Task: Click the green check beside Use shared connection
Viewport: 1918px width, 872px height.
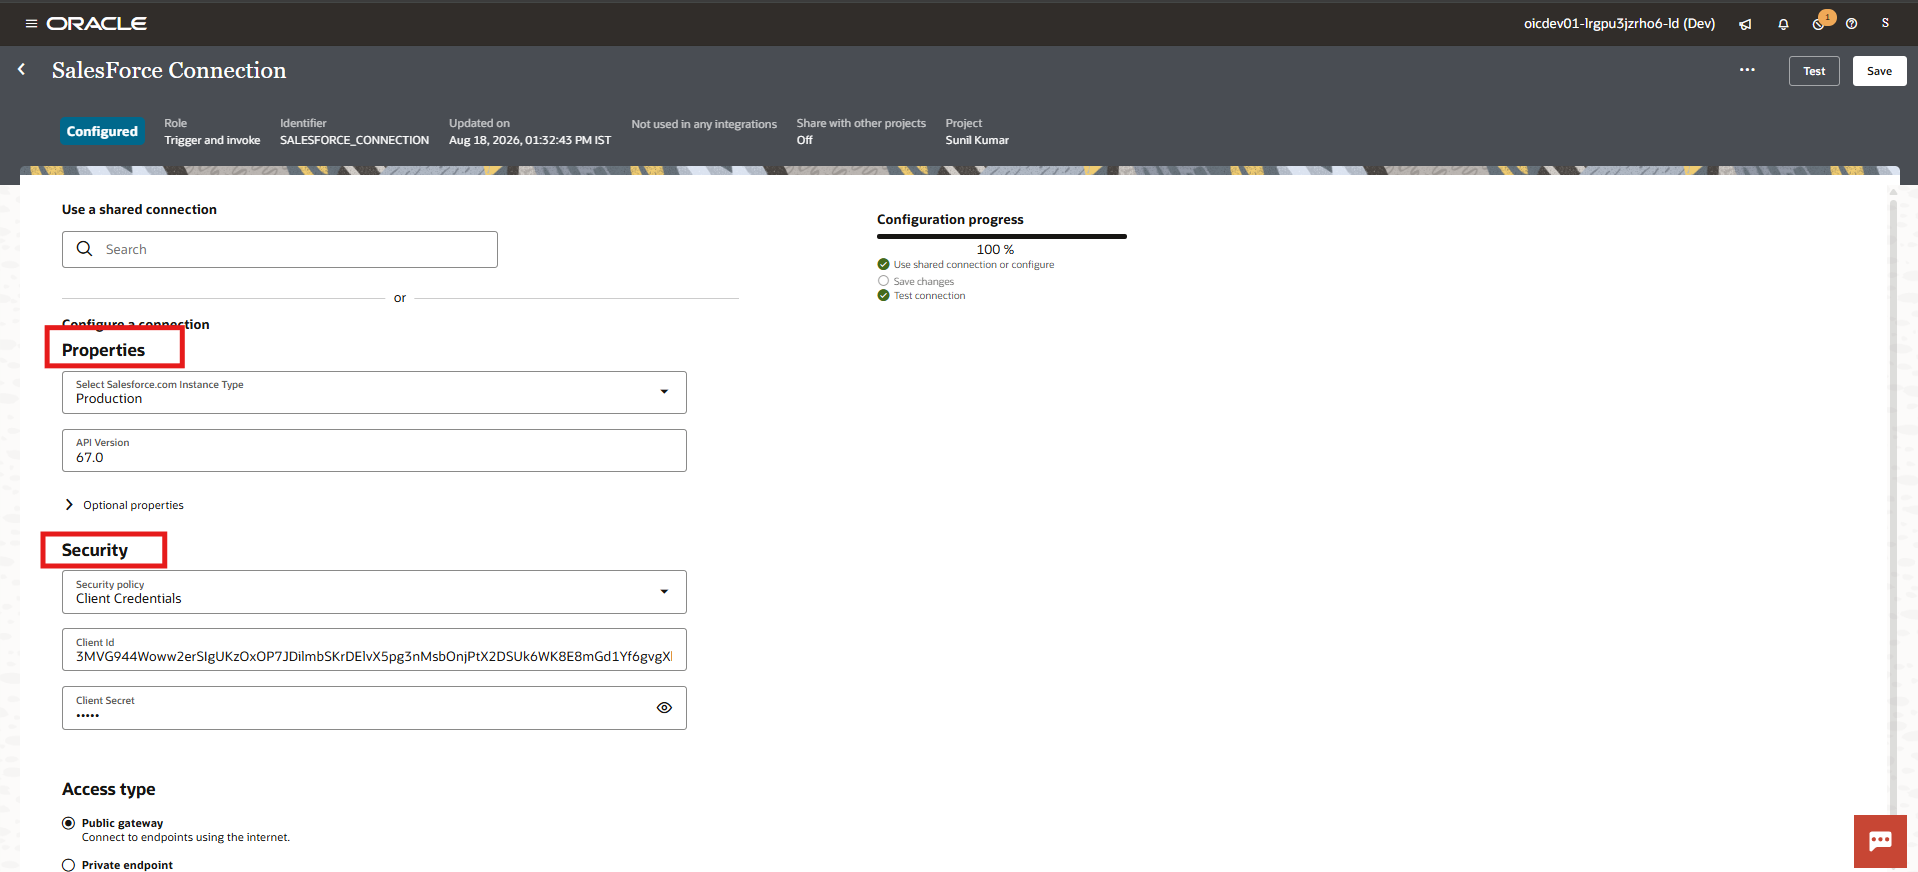Action: click(x=883, y=264)
